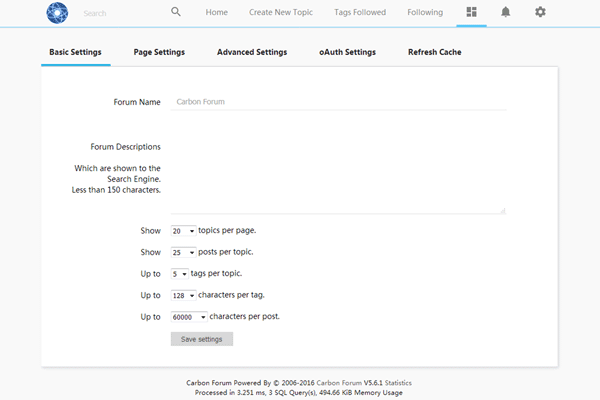This screenshot has height=400, width=600.
Task: Expand the topics per page dropdown
Action: pos(184,230)
